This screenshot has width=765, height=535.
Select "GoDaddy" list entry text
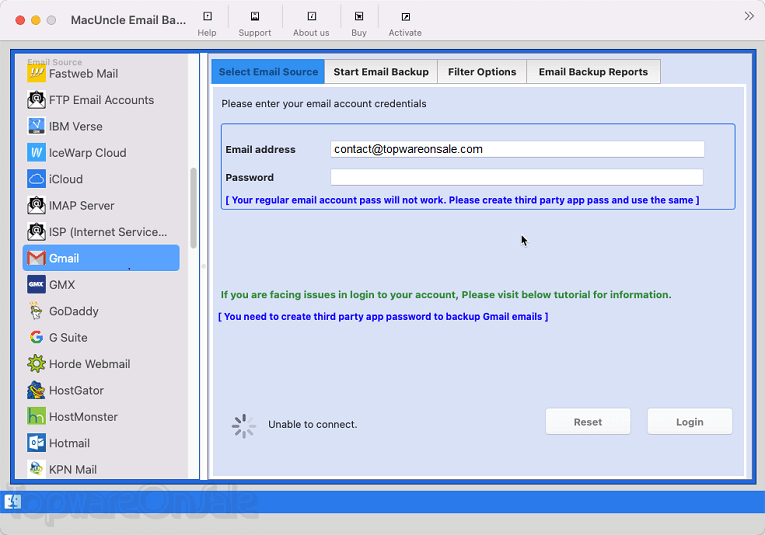coord(74,311)
